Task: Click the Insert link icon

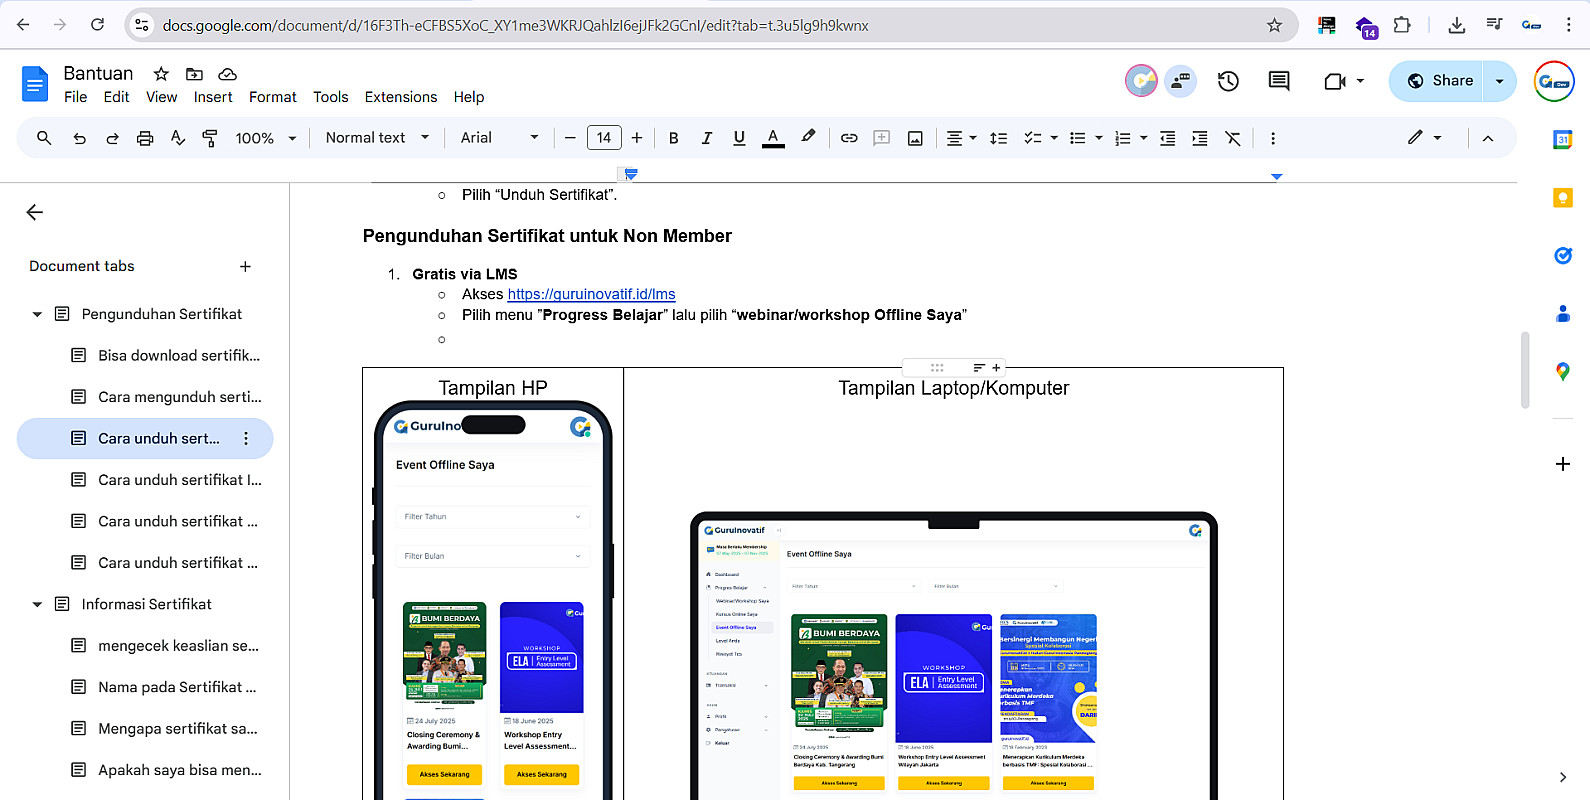Action: click(x=849, y=138)
